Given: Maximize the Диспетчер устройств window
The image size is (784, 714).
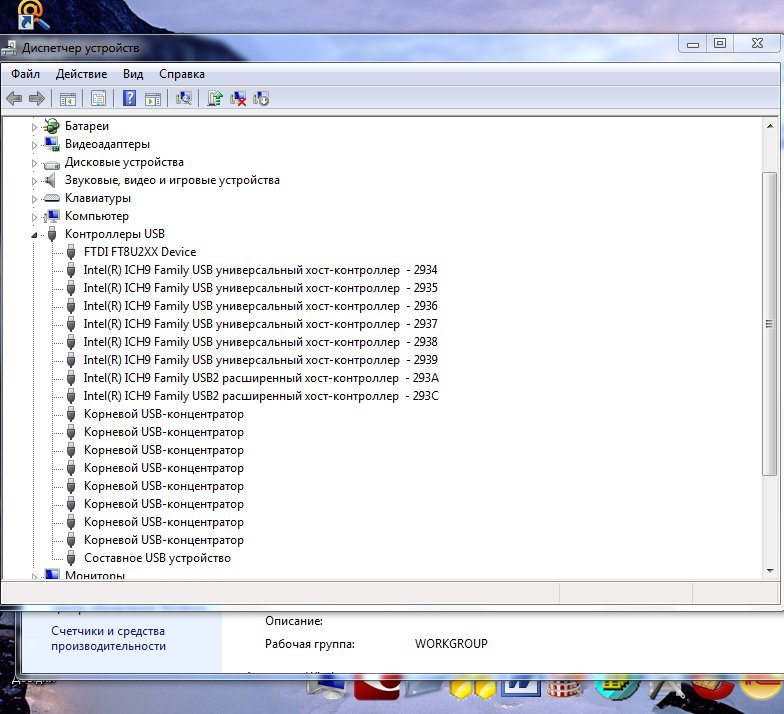Looking at the screenshot, I should (x=720, y=44).
